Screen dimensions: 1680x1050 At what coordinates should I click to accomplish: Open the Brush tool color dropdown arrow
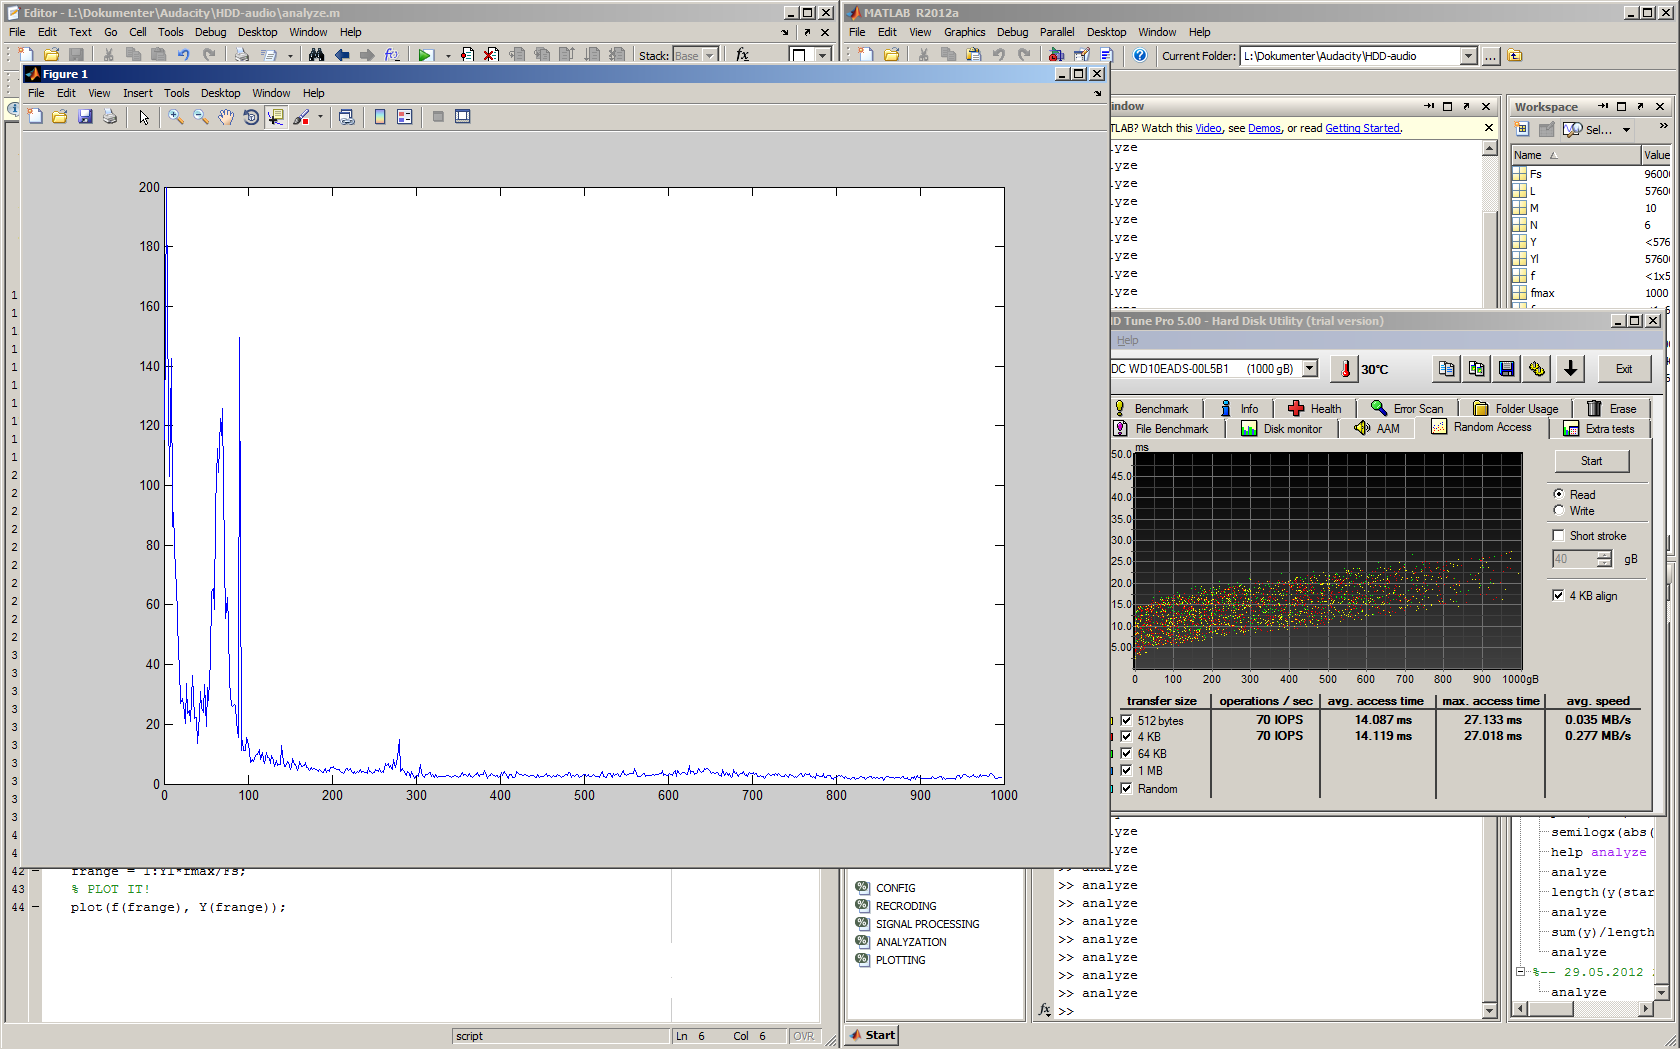point(320,117)
